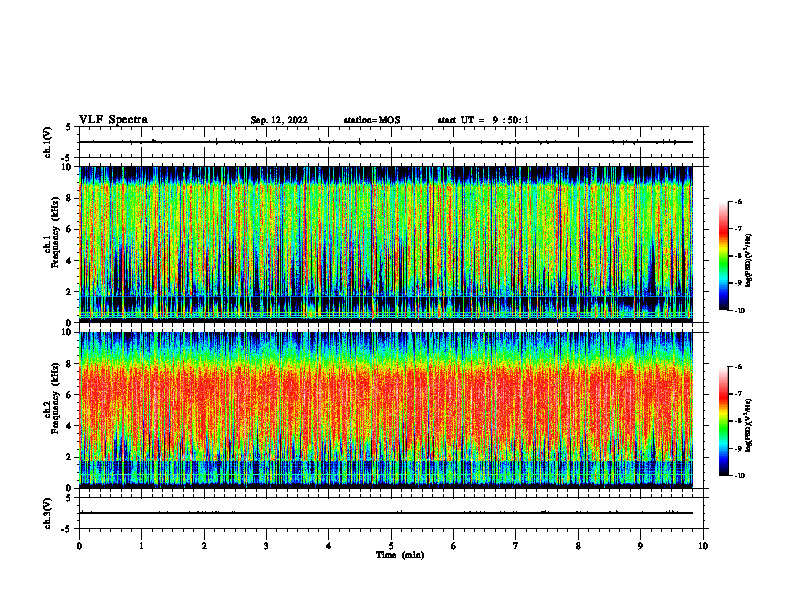This screenshot has width=792, height=612.
Task: Click the "10" kHz tick of ch.2 spectrogram
Action: (x=67, y=332)
